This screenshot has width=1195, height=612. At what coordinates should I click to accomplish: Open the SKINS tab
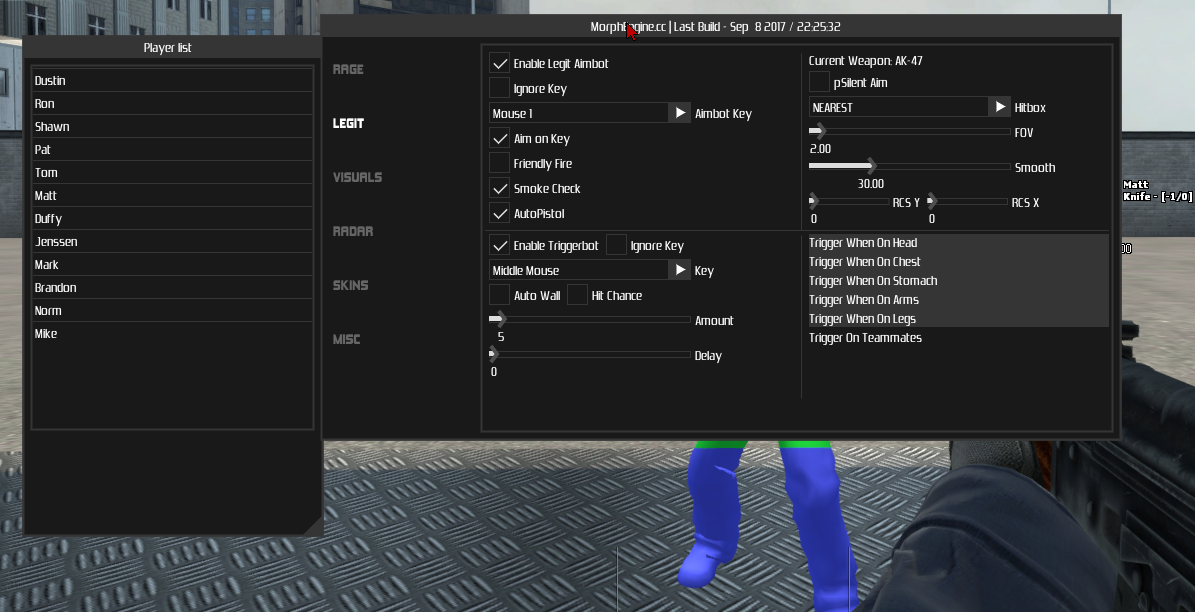pyautogui.click(x=351, y=286)
